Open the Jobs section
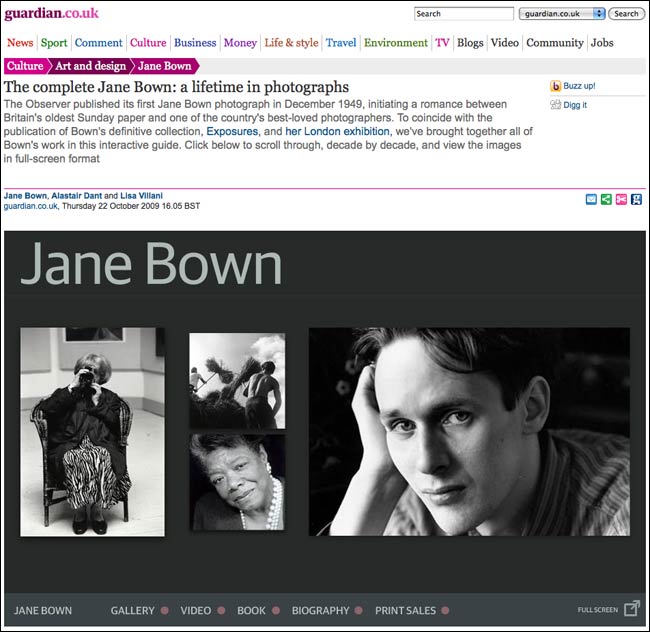Screen dimensions: 650x632 (602, 43)
